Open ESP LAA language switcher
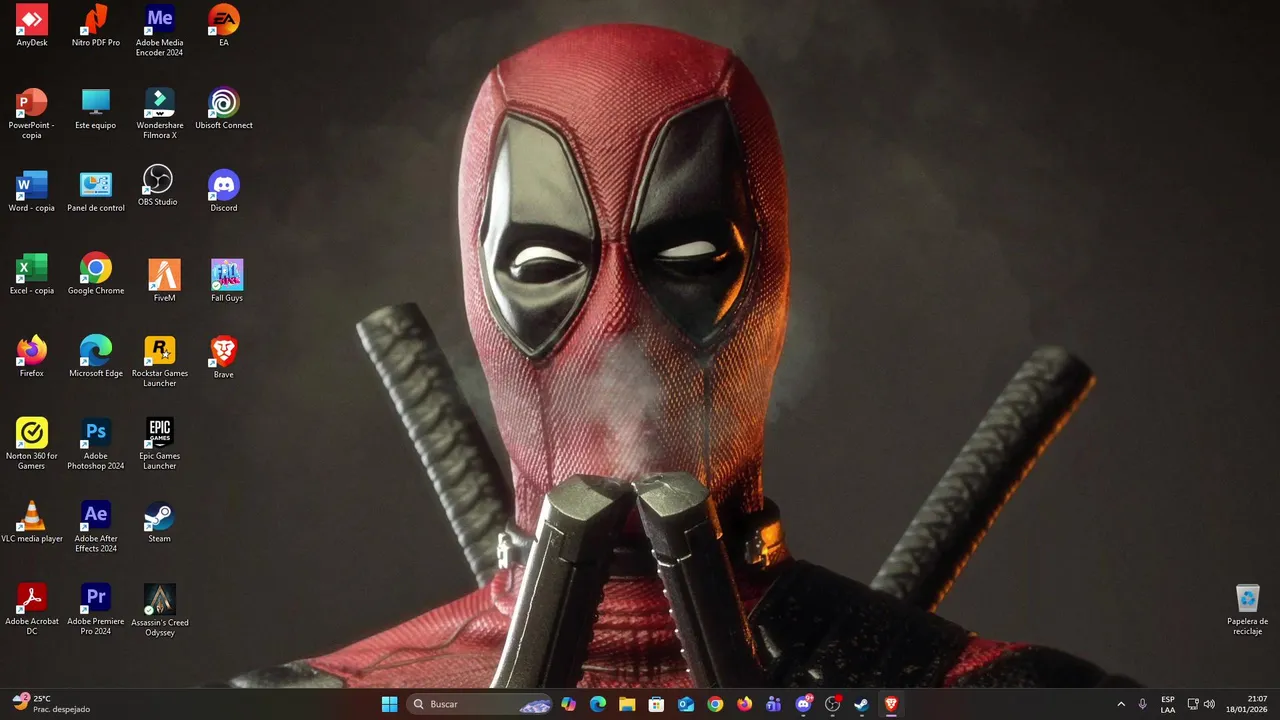 (x=1168, y=704)
